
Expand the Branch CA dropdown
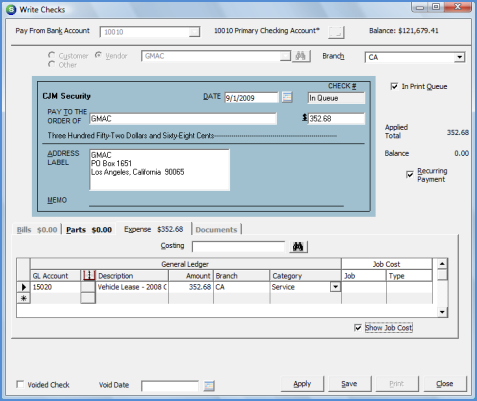point(459,57)
